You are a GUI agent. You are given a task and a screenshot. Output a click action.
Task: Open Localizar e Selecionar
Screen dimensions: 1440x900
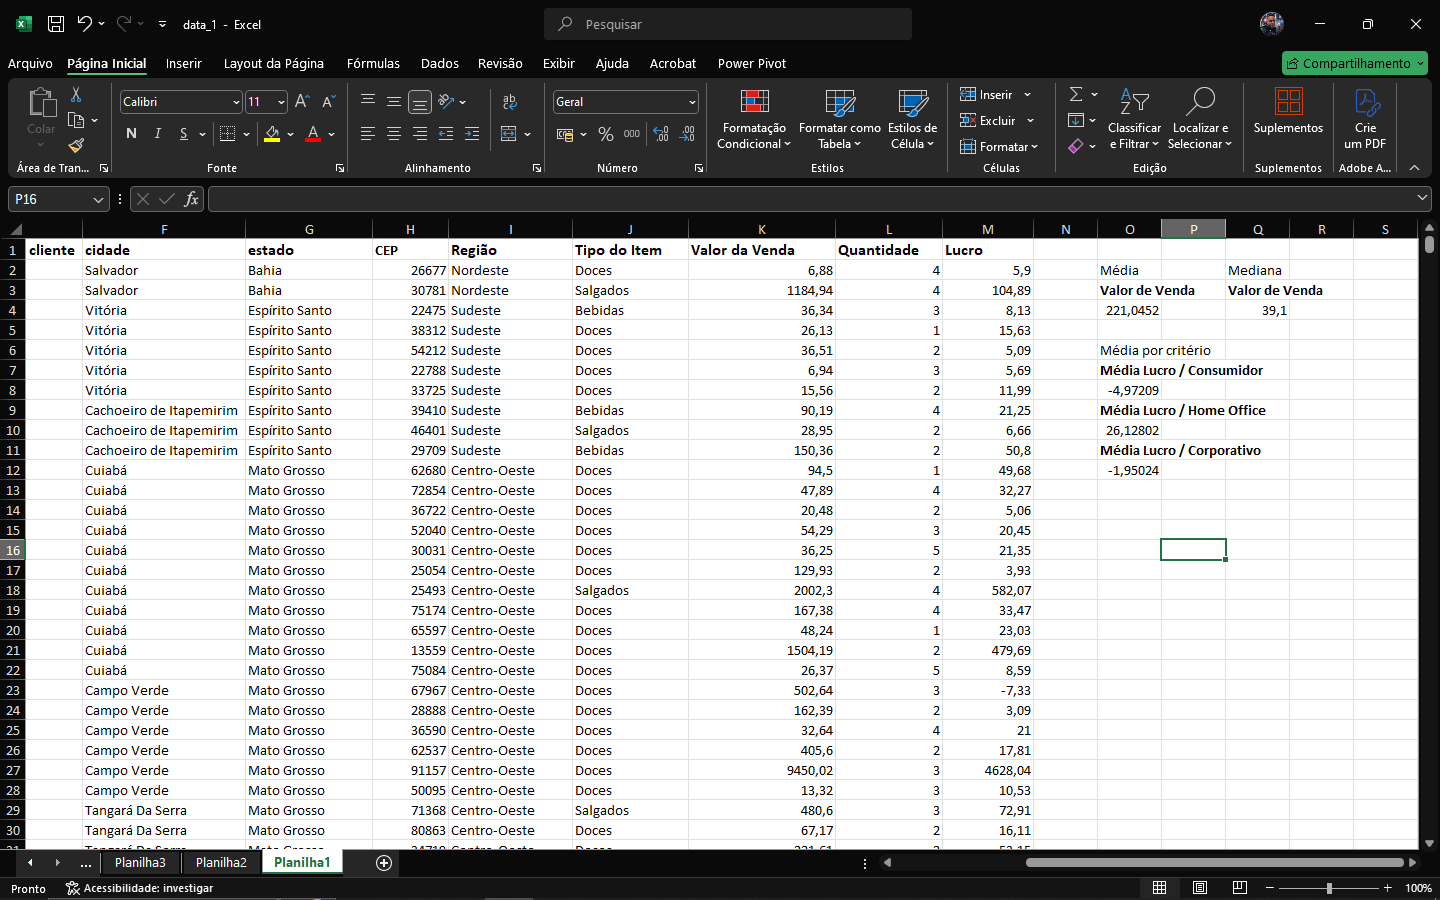pyautogui.click(x=1200, y=118)
